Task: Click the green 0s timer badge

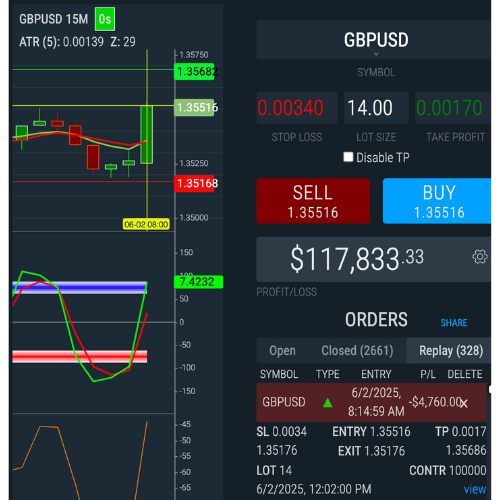Action: click(x=105, y=19)
